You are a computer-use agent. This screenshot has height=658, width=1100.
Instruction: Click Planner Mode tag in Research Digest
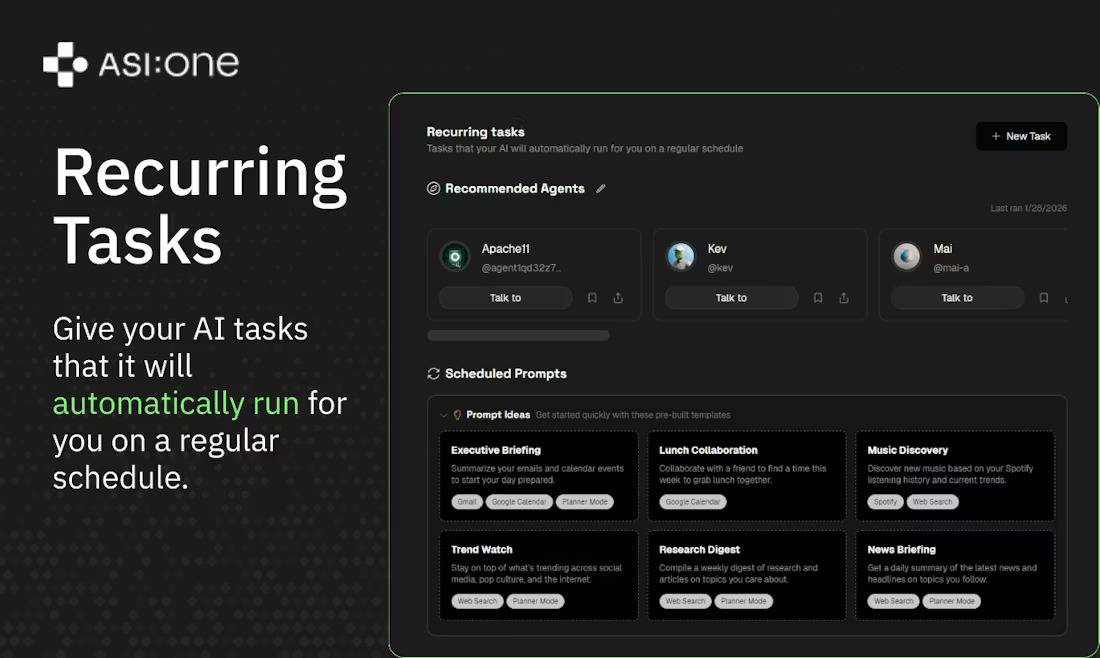click(x=744, y=602)
